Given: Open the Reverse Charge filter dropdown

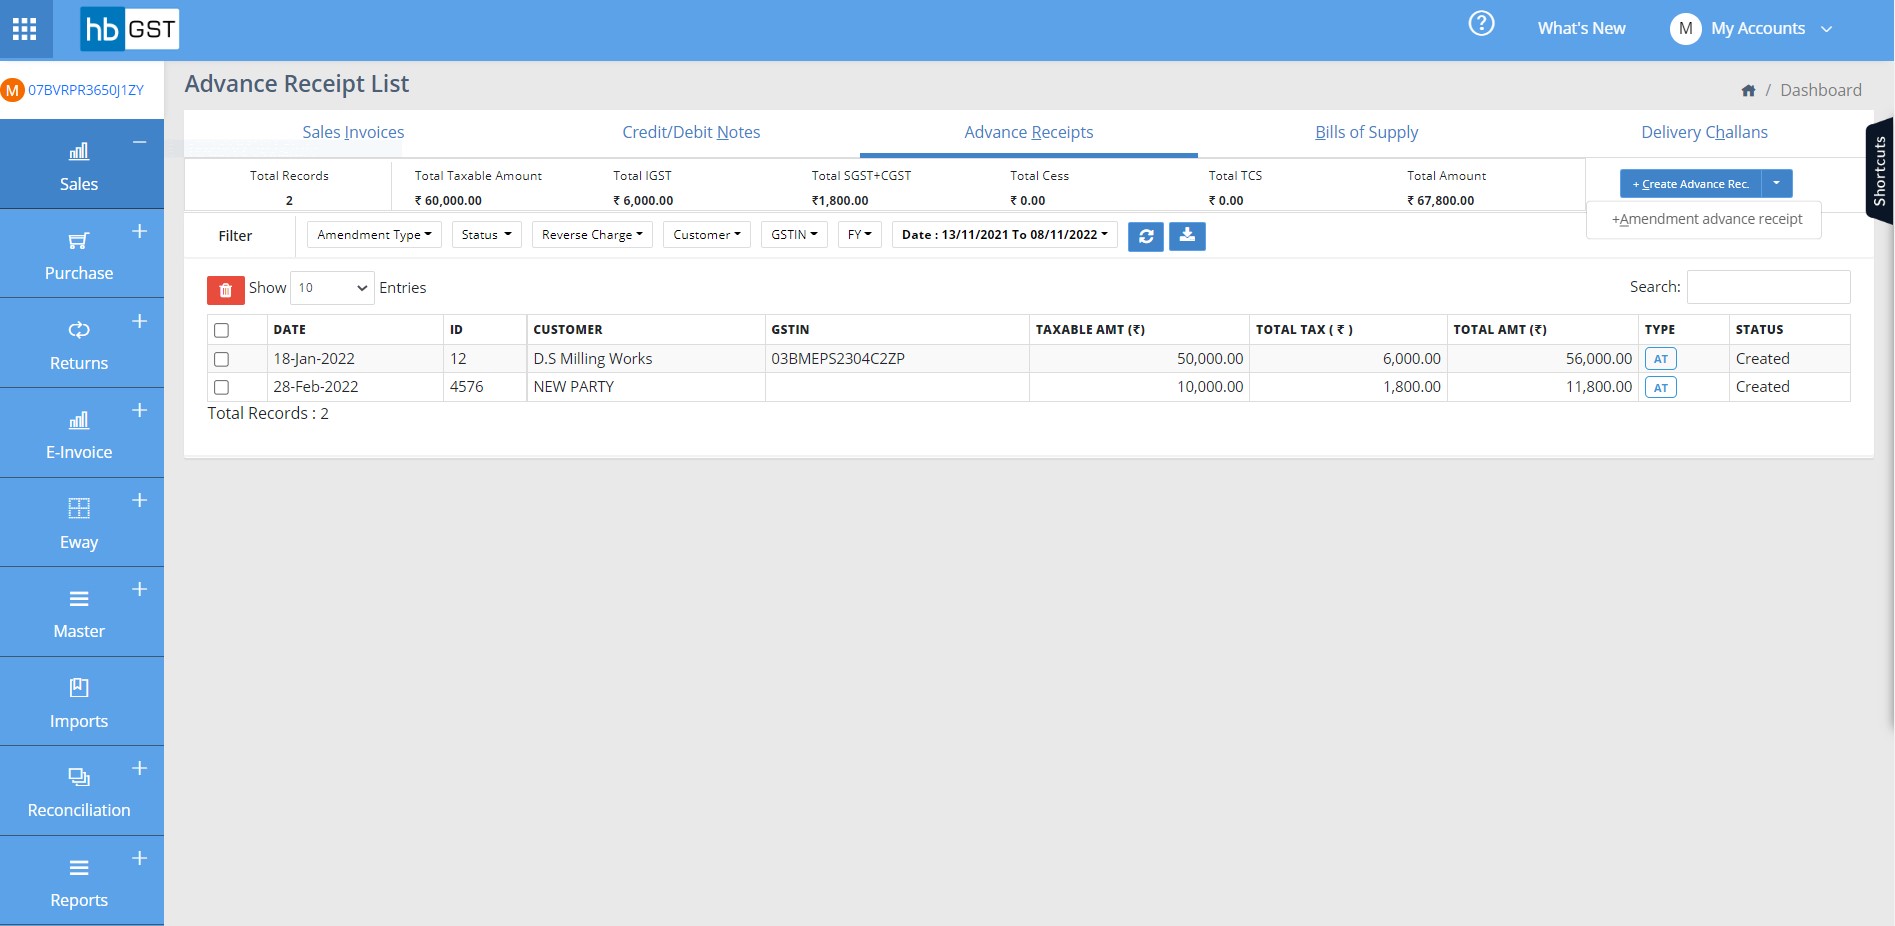Looking at the screenshot, I should [592, 235].
